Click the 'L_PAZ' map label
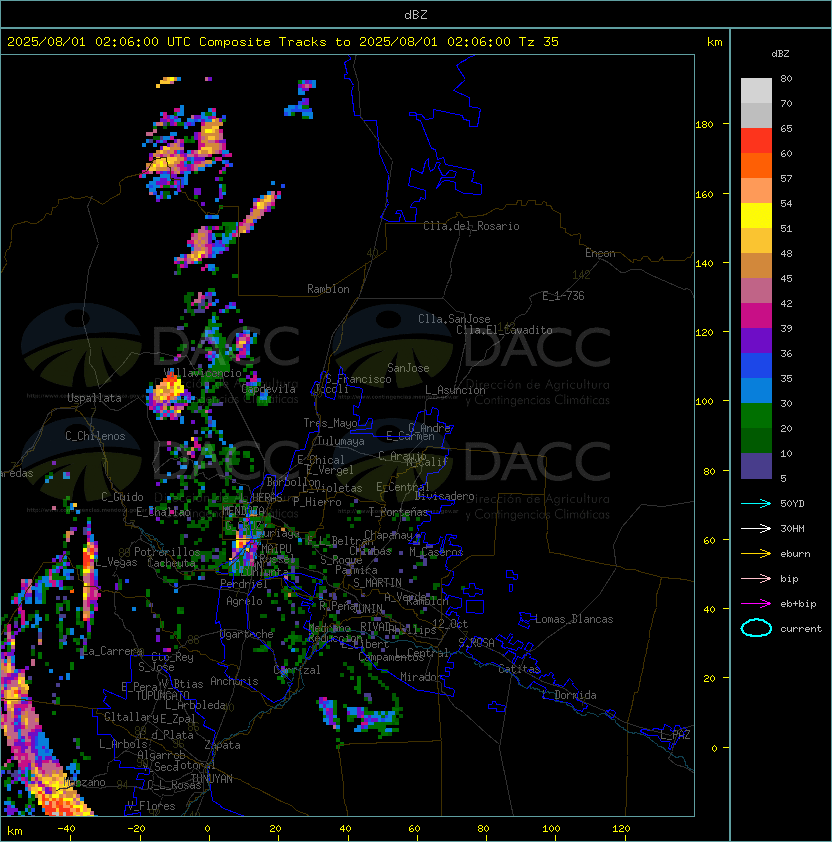 coord(675,735)
